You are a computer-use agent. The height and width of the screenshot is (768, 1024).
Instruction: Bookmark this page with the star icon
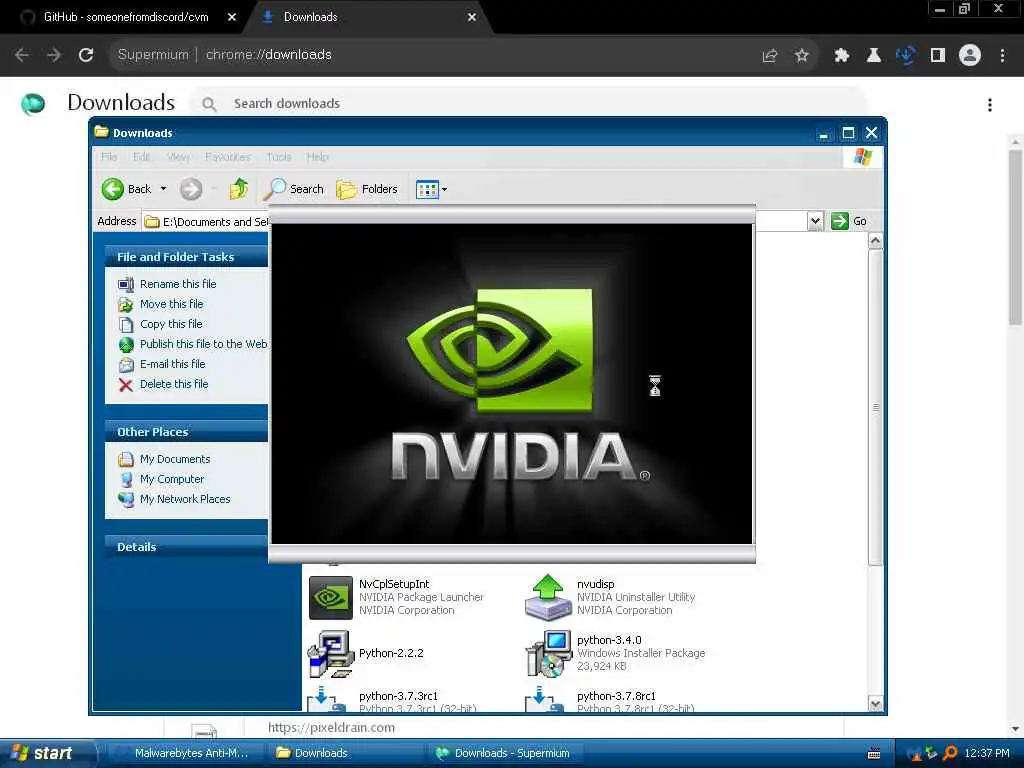802,56
